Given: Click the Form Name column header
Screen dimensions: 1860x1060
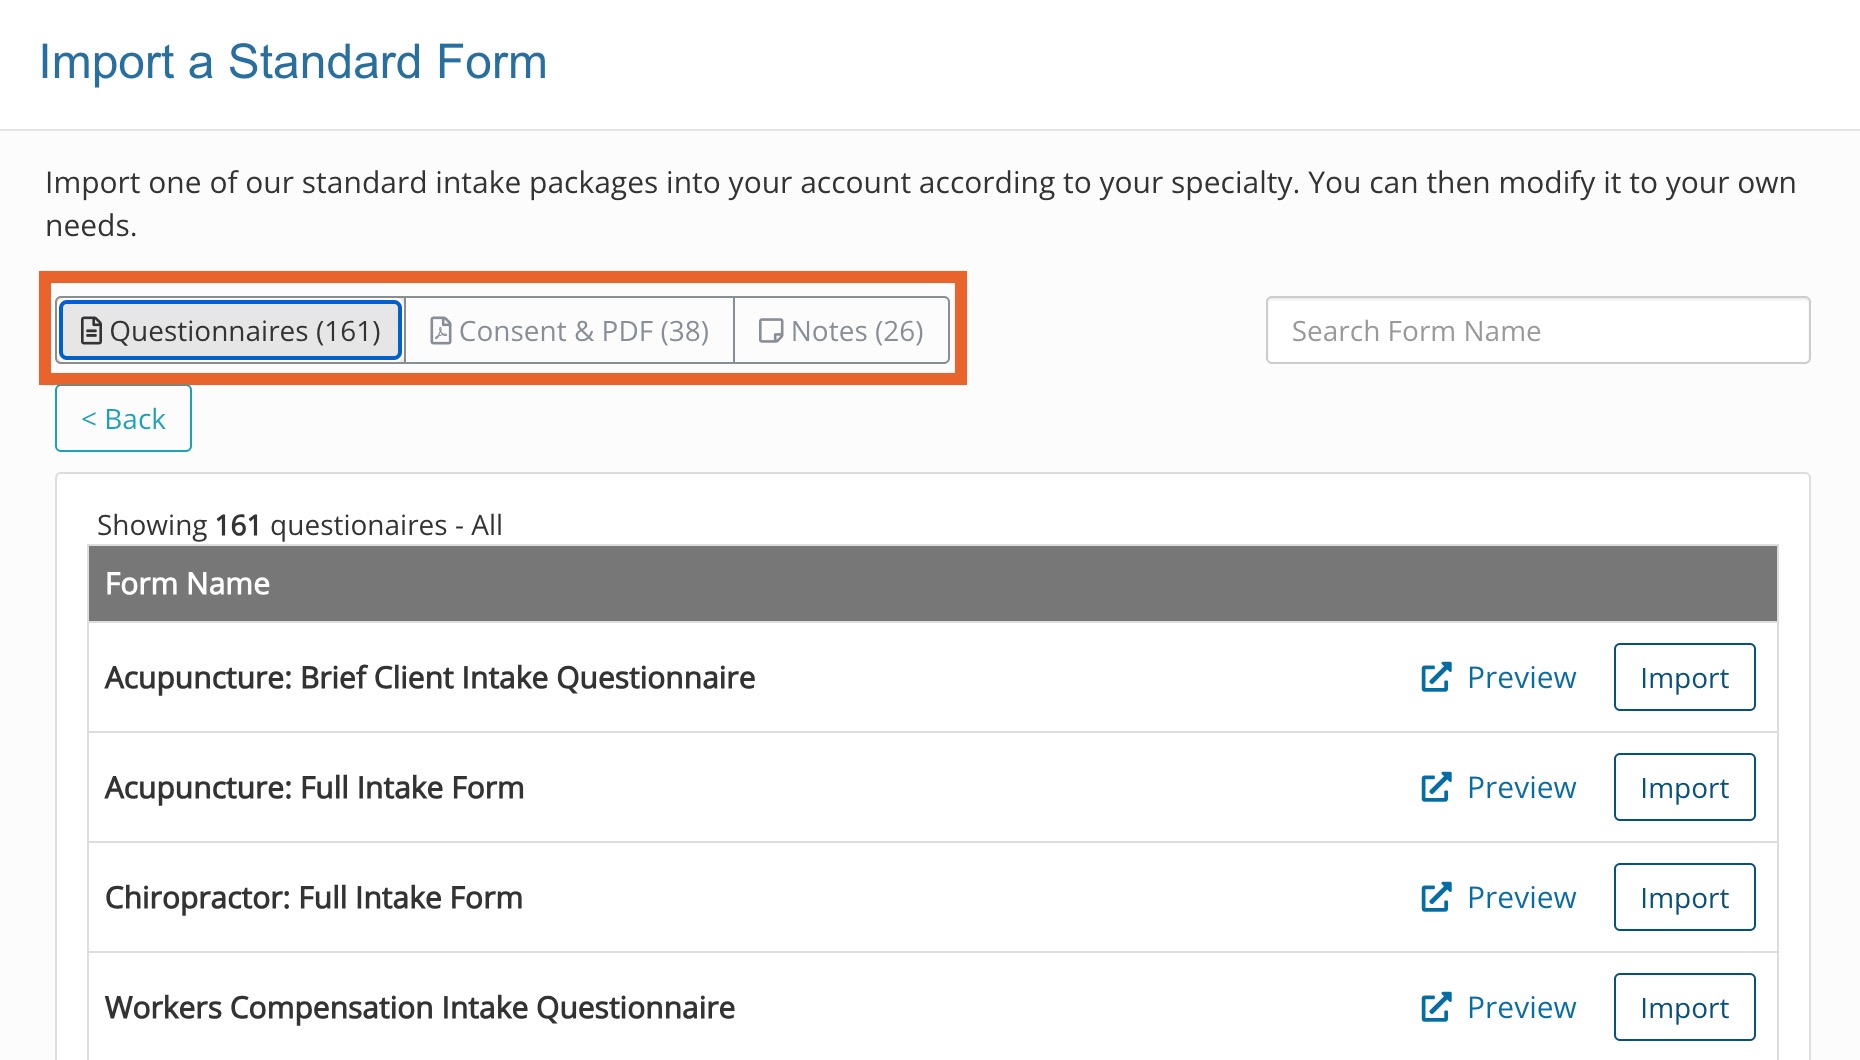Looking at the screenshot, I should [x=187, y=584].
